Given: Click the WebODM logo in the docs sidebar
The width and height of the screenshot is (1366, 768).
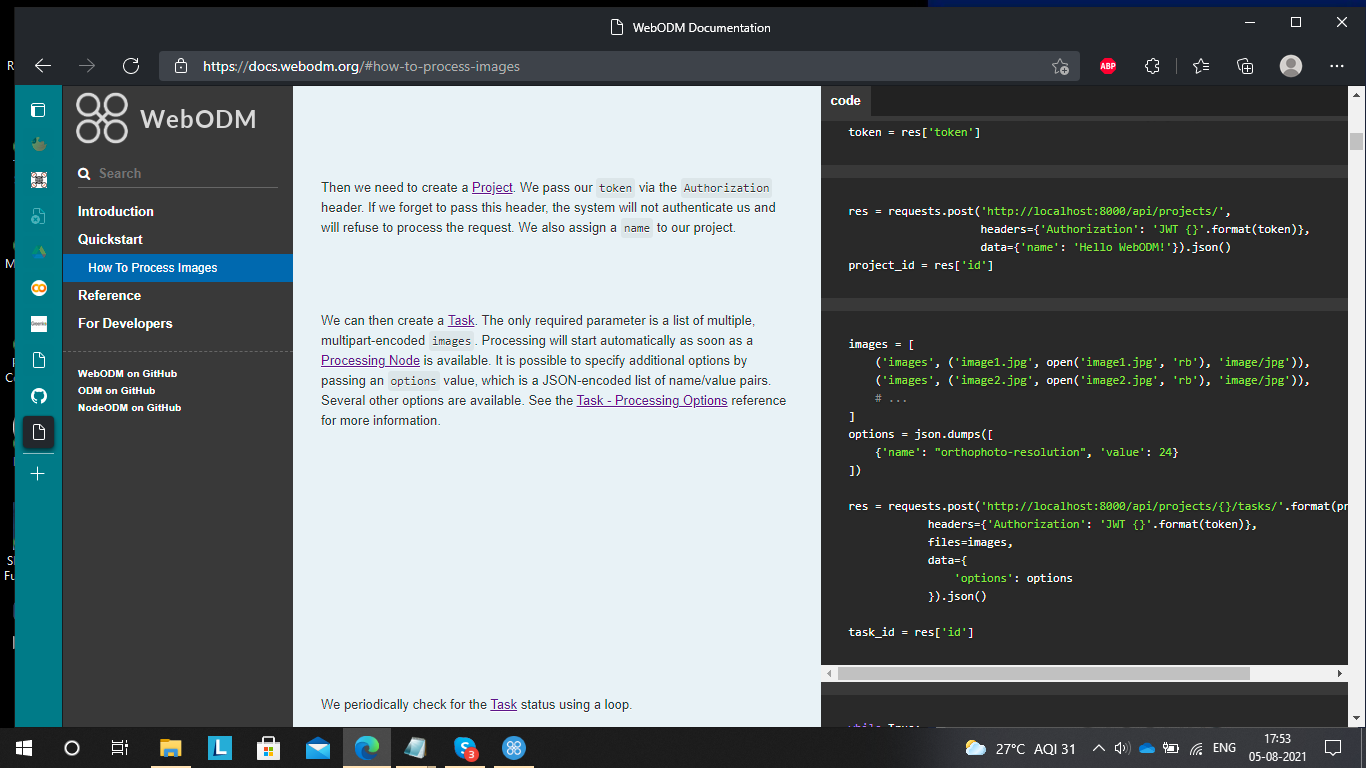Looking at the screenshot, I should [100, 117].
